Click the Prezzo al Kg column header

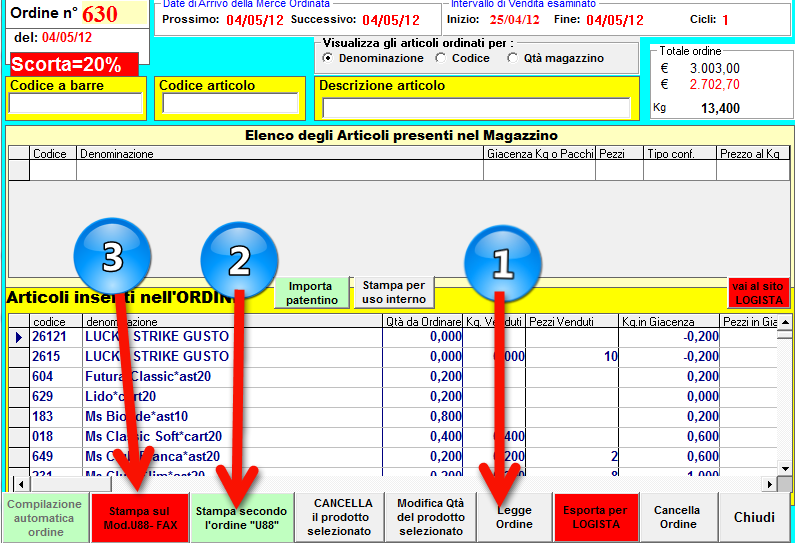pyautogui.click(x=753, y=154)
